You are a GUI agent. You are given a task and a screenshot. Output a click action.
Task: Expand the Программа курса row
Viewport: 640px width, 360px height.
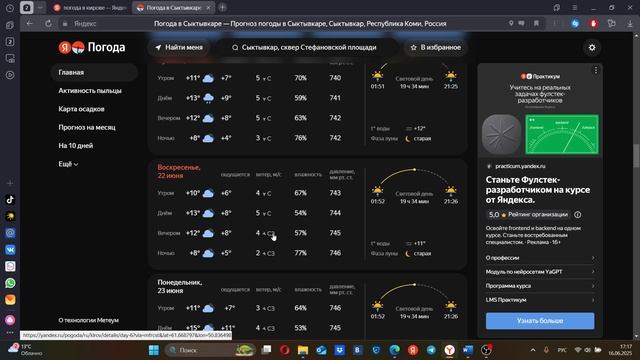(x=540, y=286)
